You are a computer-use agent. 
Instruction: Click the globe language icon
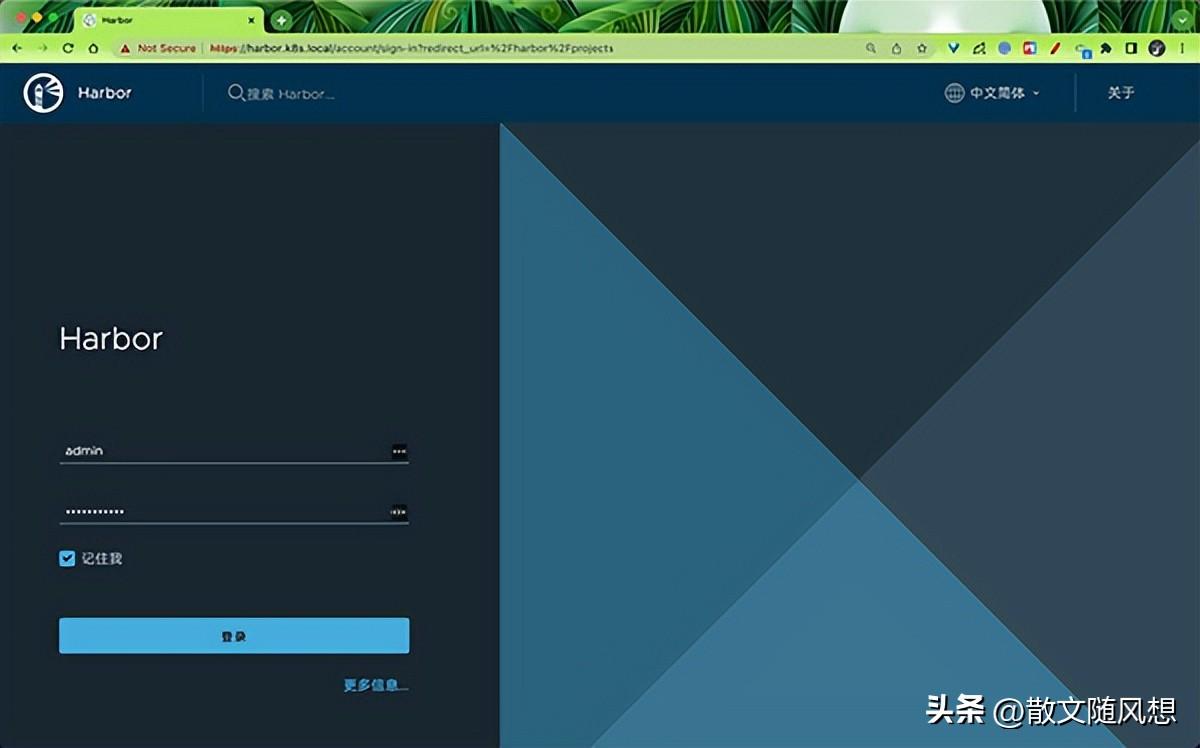[954, 93]
